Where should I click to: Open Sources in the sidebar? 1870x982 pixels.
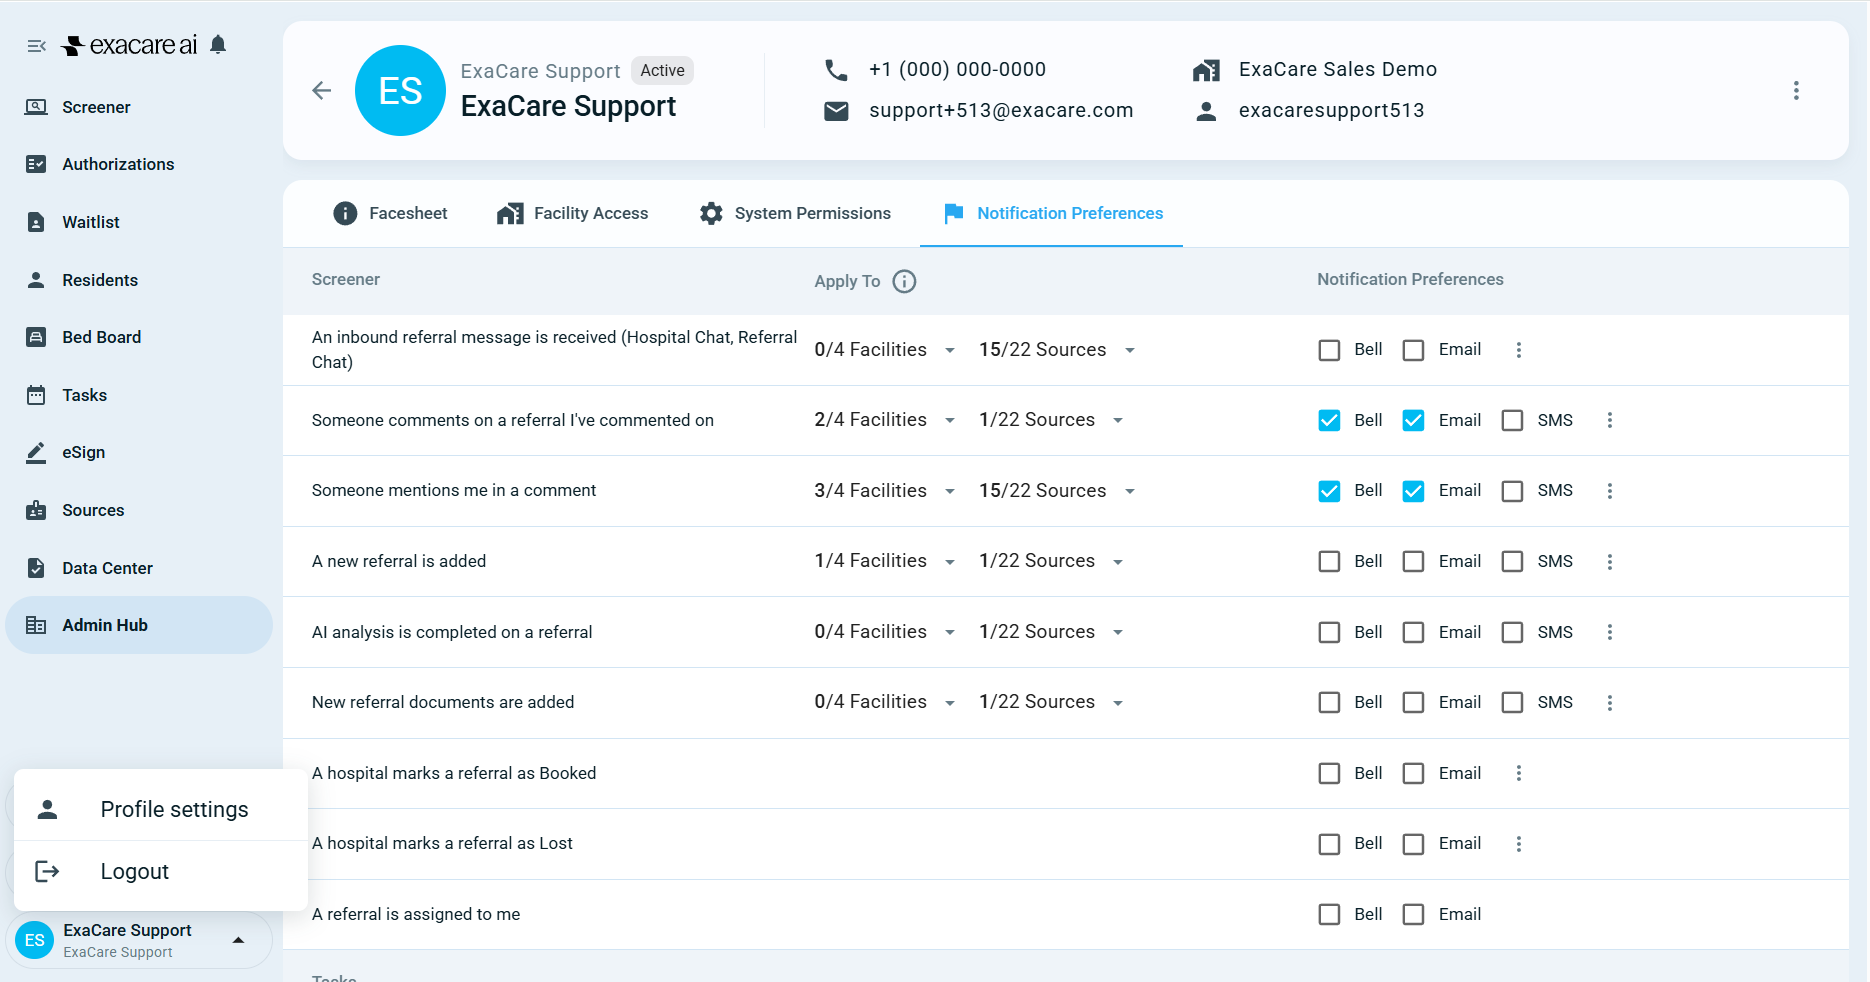[x=139, y=510]
